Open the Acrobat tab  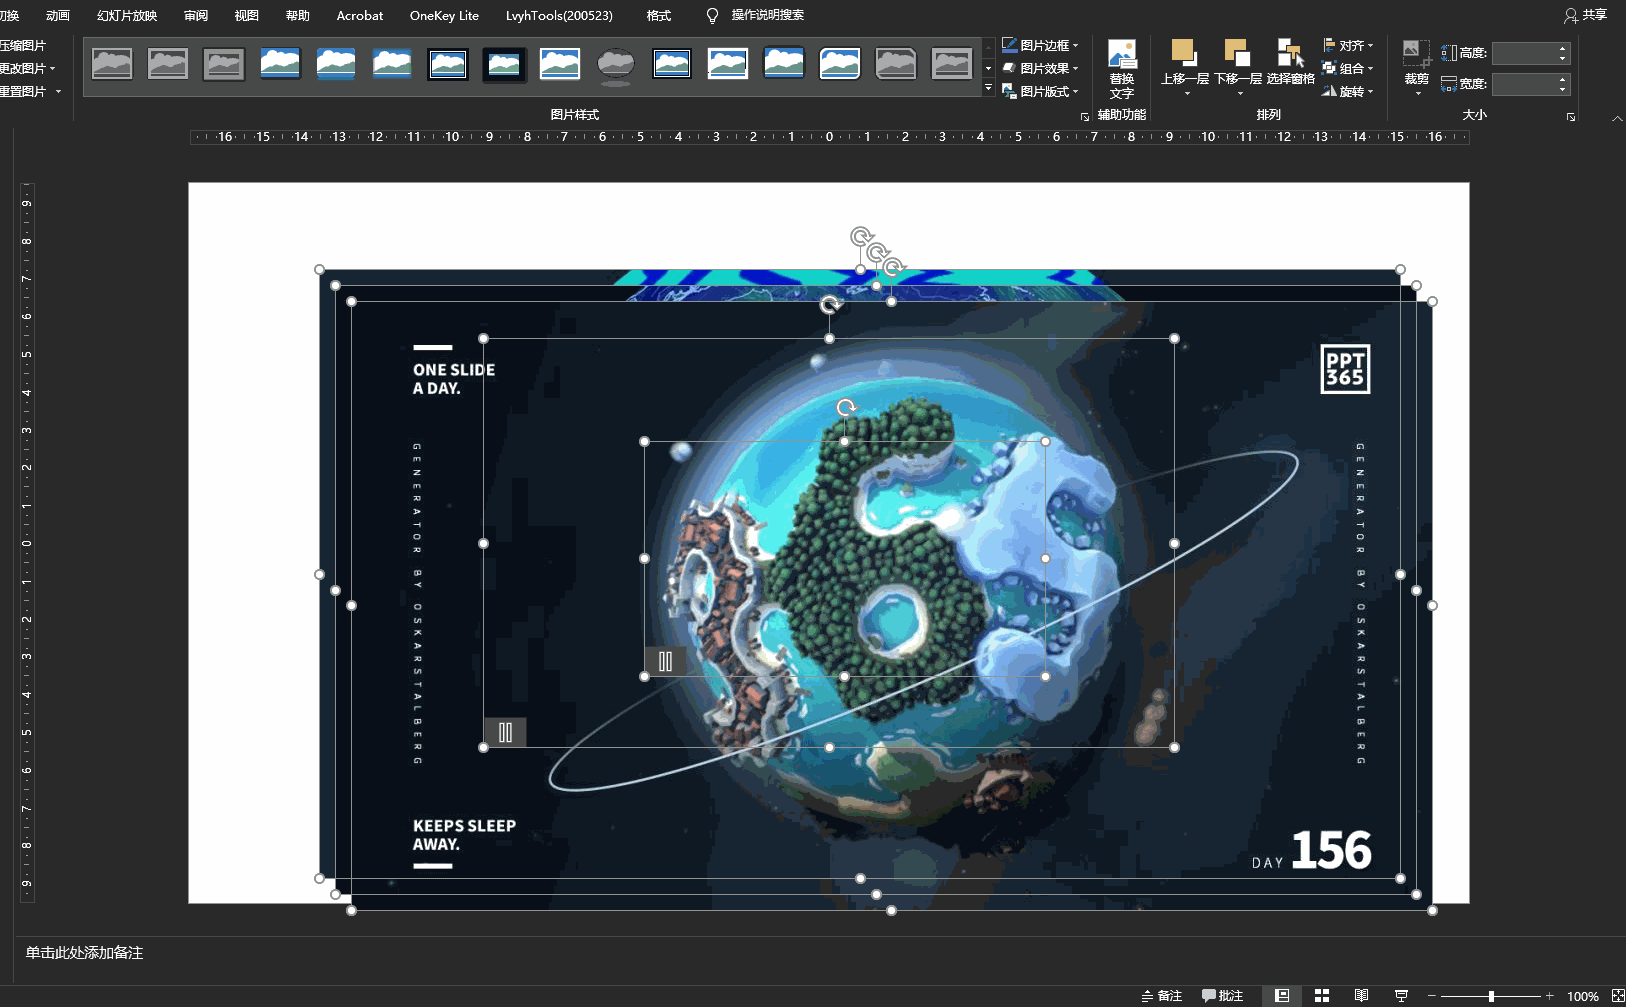360,15
